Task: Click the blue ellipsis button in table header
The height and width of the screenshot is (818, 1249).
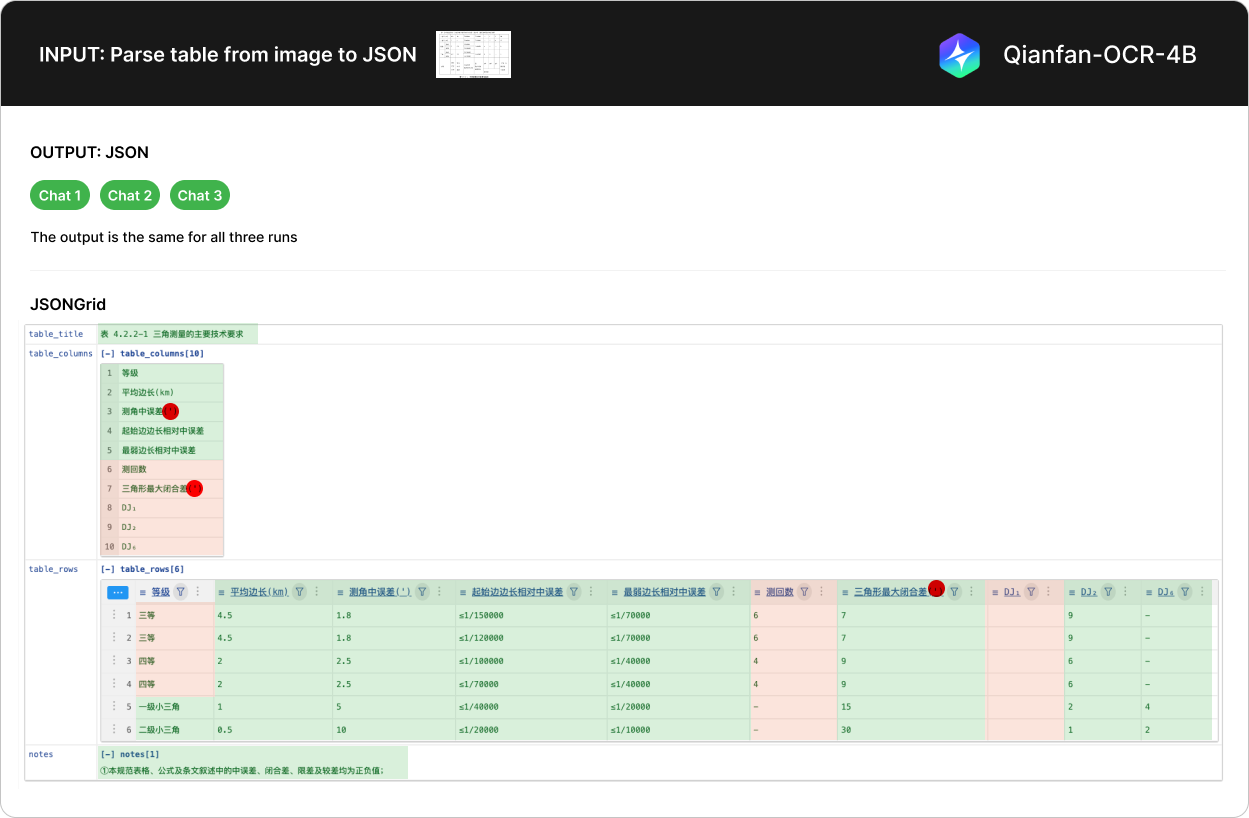Action: point(118,592)
